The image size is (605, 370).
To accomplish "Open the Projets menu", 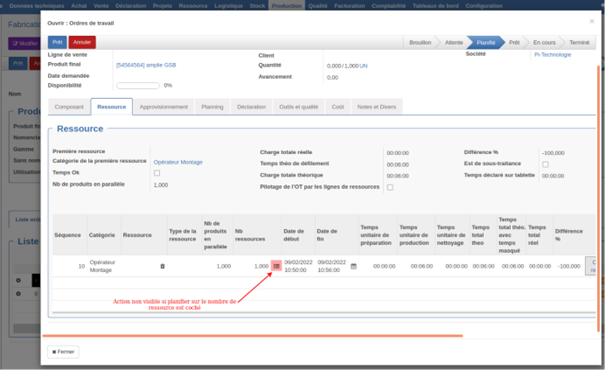I will (x=162, y=6).
